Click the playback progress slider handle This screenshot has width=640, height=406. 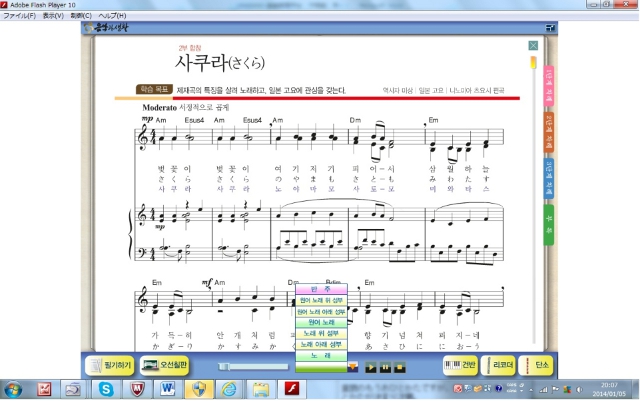[223, 366]
